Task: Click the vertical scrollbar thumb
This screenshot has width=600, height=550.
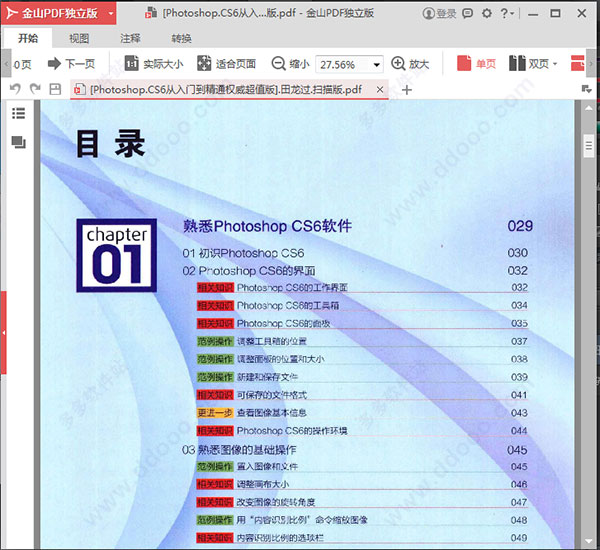Action: (x=589, y=145)
